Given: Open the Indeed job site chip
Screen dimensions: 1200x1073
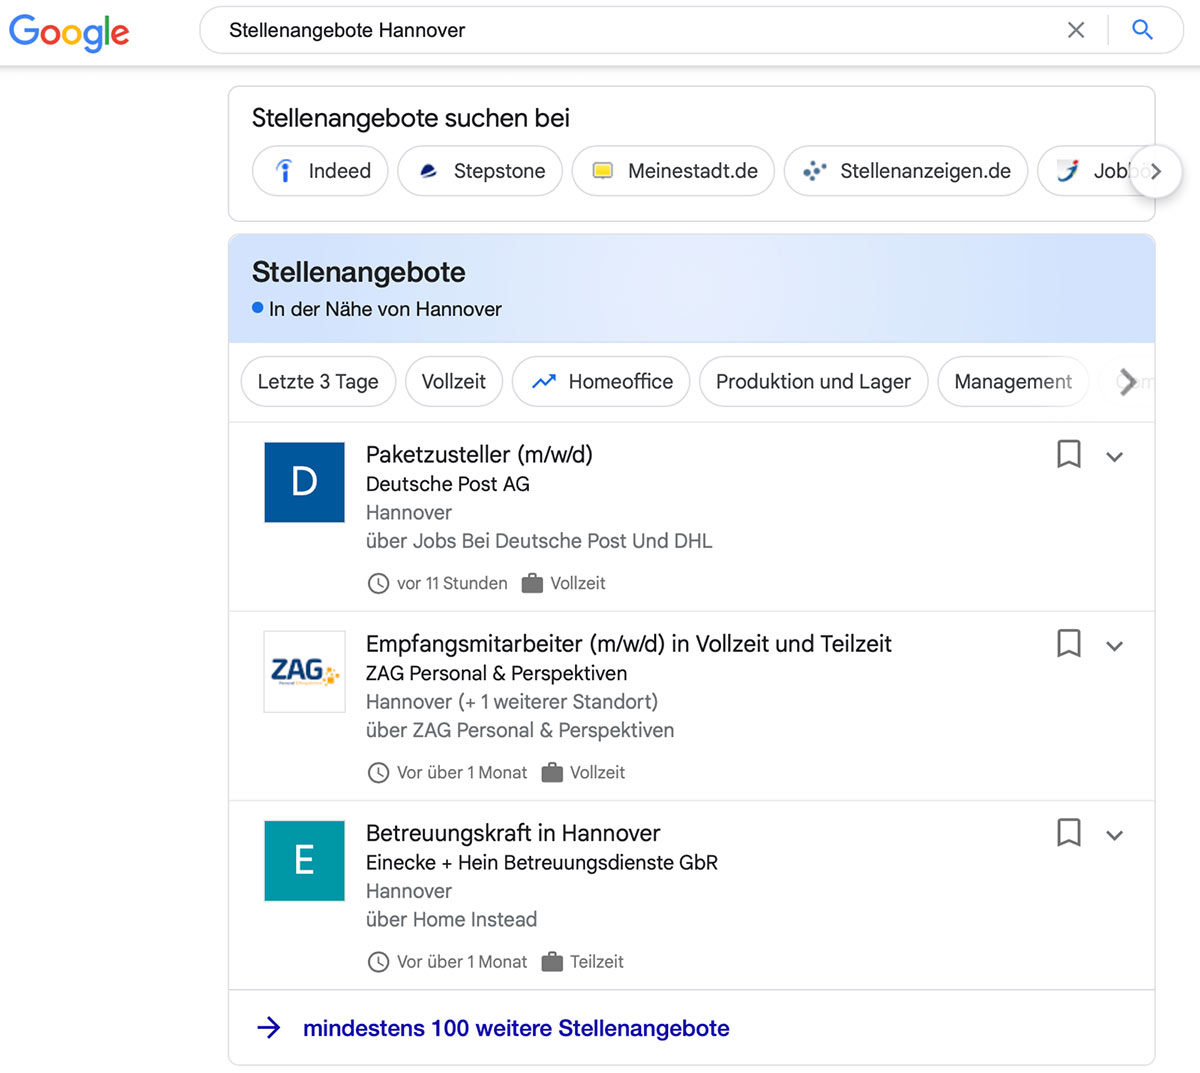Looking at the screenshot, I should (320, 171).
